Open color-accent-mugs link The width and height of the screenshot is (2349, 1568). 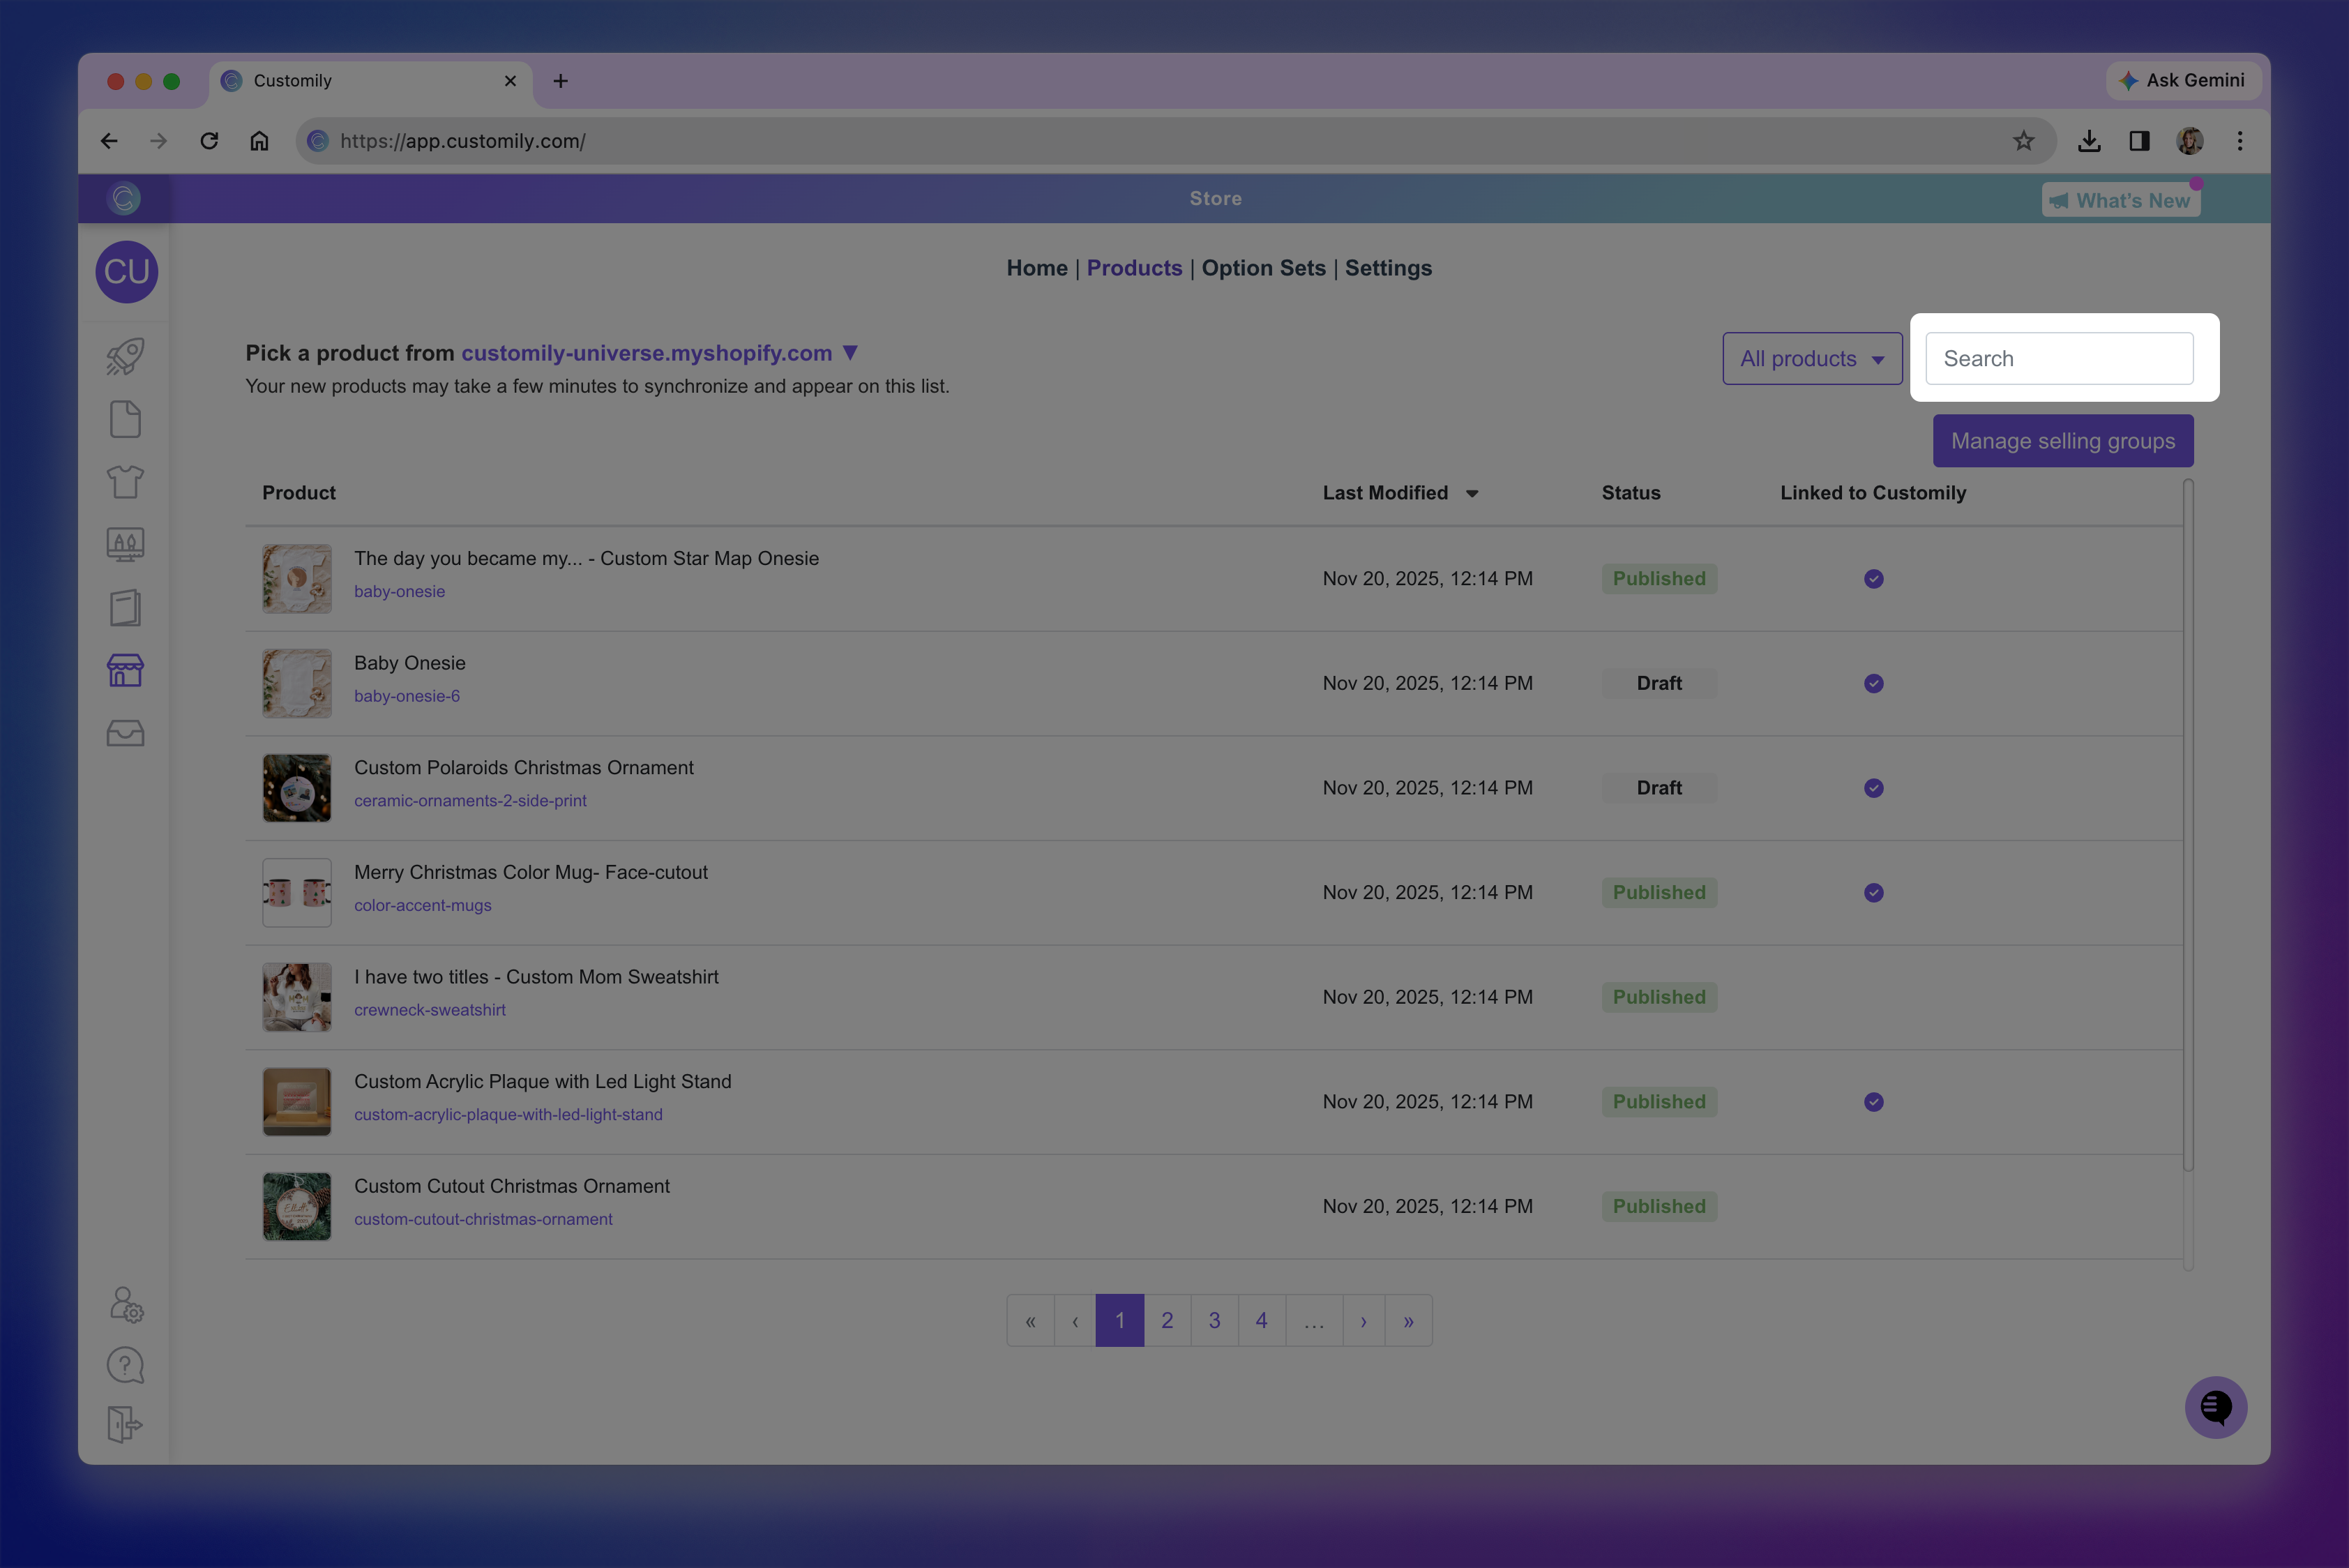pyautogui.click(x=422, y=906)
